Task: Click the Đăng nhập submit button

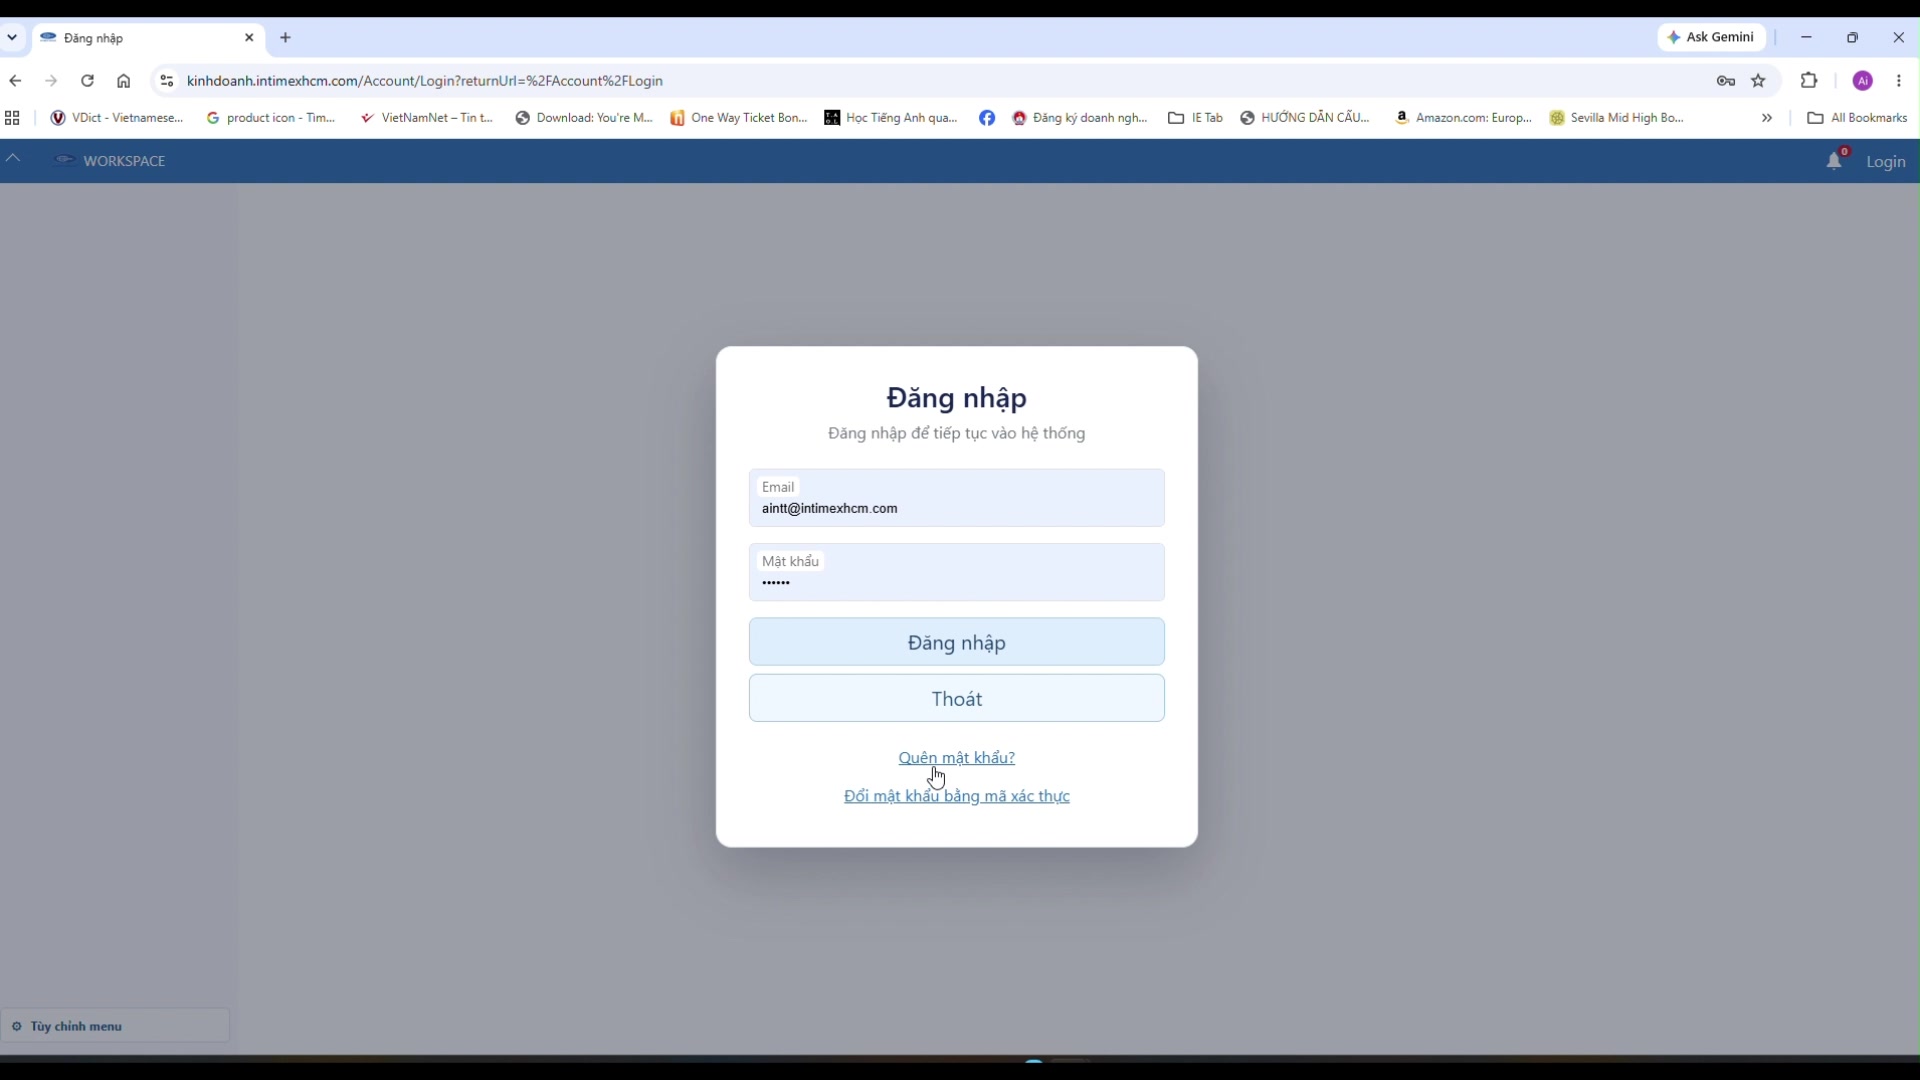Action: pos(957,642)
